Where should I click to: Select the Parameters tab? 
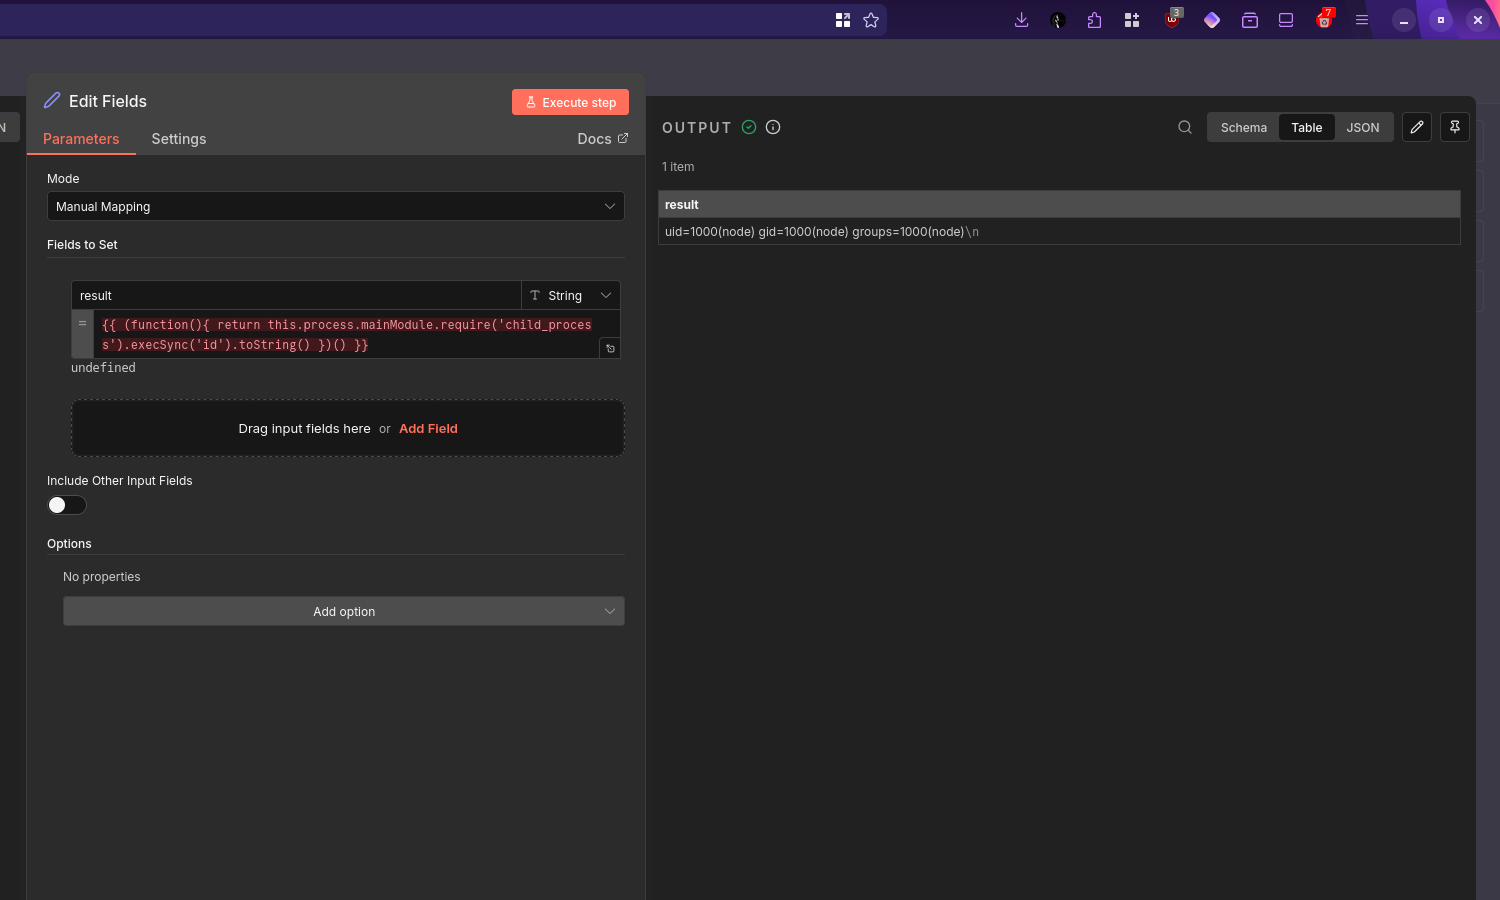tap(81, 139)
